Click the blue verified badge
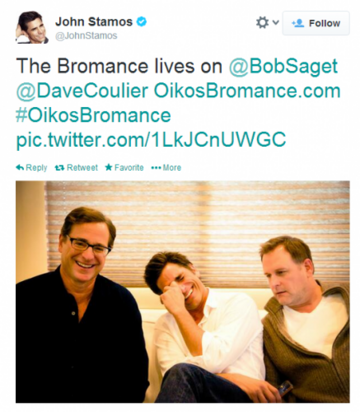This screenshot has width=360, height=412. pyautogui.click(x=142, y=22)
